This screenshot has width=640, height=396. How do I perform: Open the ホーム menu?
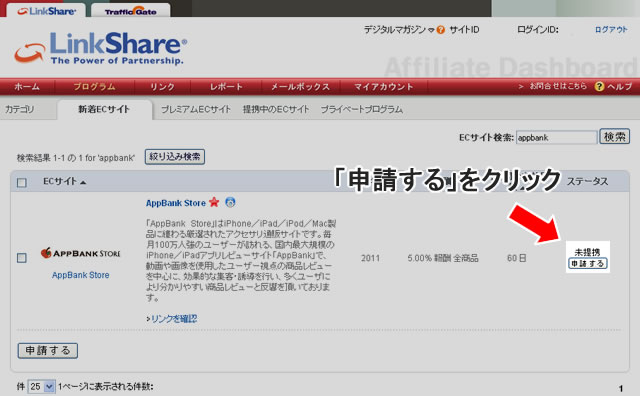tap(27, 87)
